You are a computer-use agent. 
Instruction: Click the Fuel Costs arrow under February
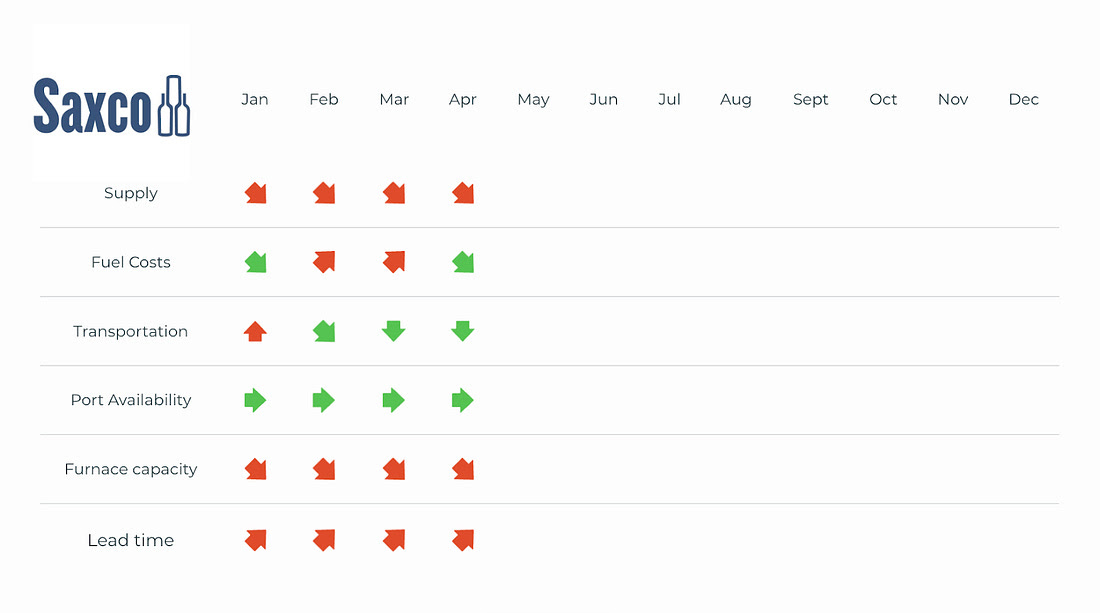pos(324,262)
